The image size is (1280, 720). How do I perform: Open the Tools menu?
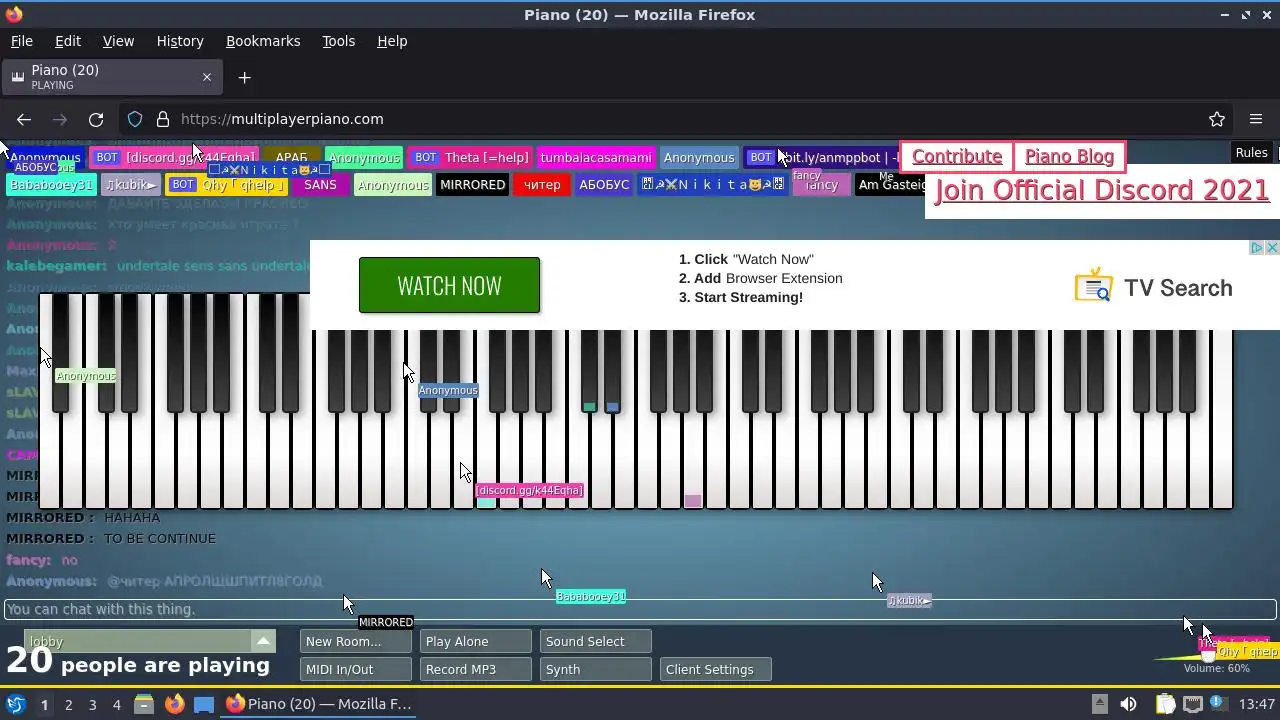[x=338, y=41]
